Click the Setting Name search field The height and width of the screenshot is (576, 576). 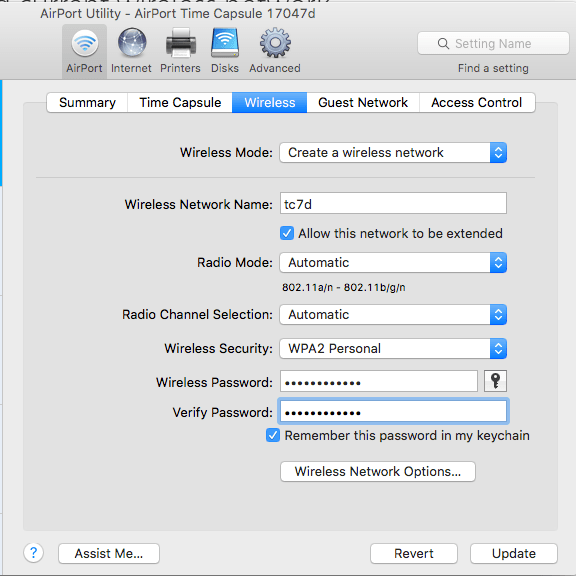[493, 43]
